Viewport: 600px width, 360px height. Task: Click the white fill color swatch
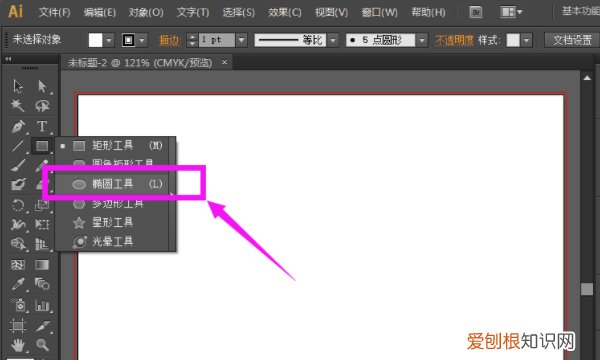[96, 40]
